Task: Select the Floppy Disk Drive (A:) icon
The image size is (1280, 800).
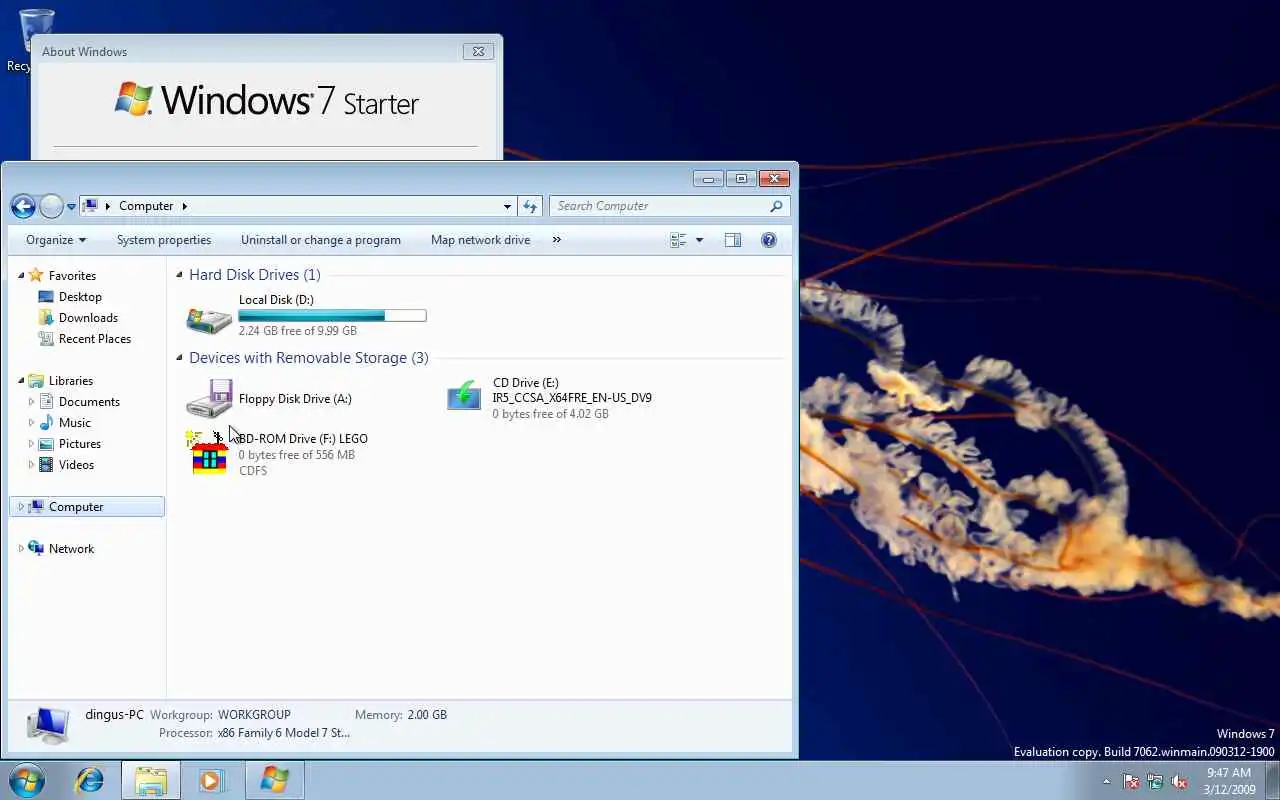Action: (209, 398)
